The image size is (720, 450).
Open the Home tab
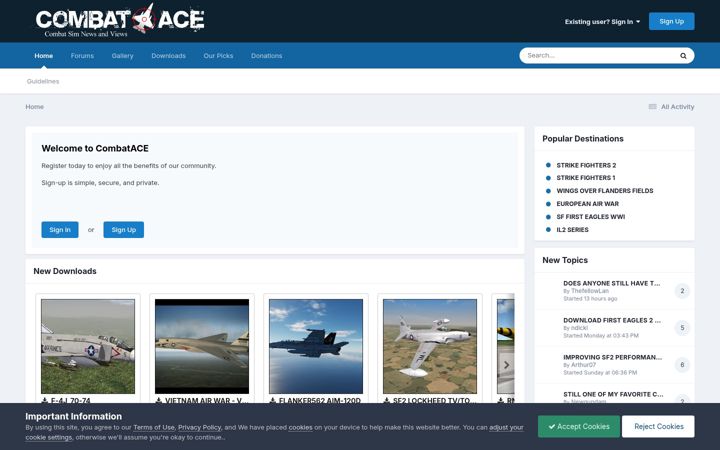click(44, 56)
